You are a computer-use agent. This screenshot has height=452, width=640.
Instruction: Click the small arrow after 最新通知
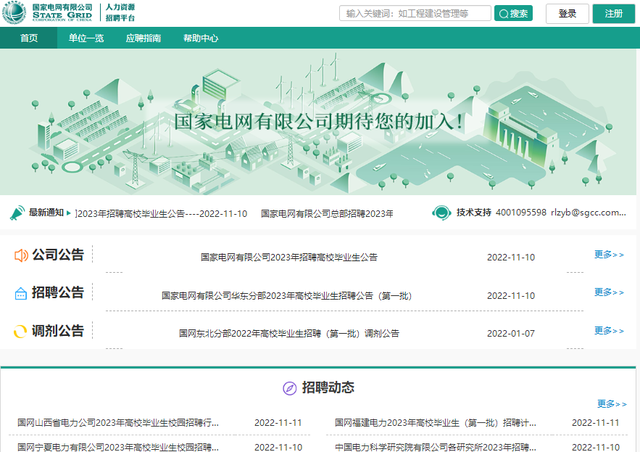pos(69,213)
